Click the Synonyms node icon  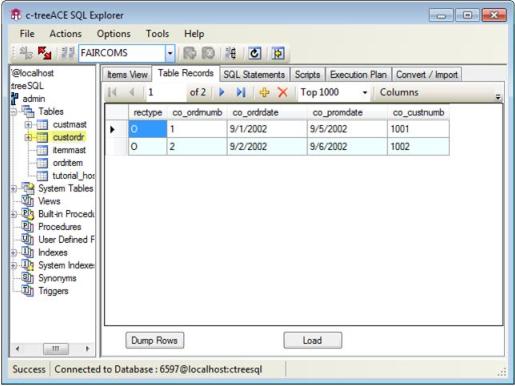pos(28,278)
